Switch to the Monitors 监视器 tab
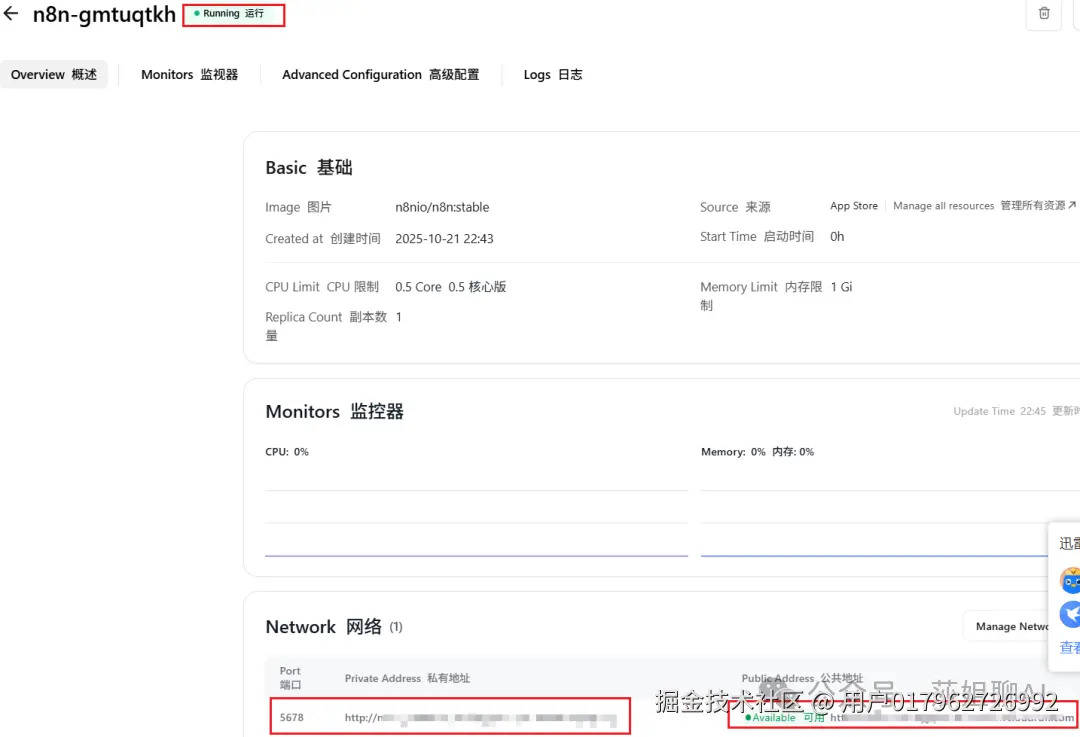This screenshot has height=737, width=1080. pyautogui.click(x=189, y=74)
